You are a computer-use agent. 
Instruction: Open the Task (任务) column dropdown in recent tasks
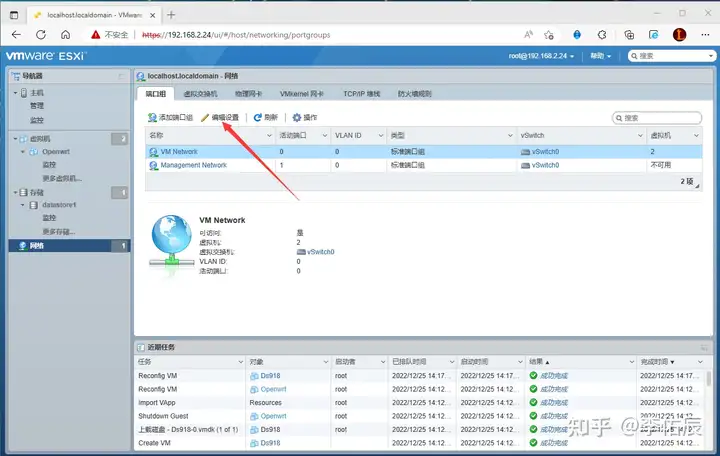241,362
